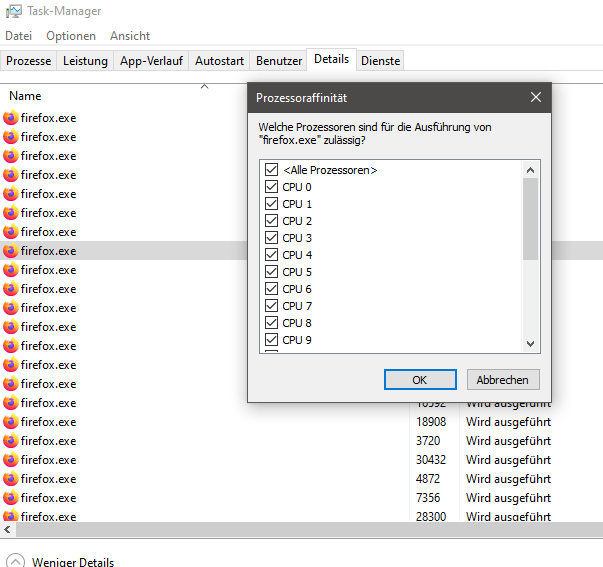The image size is (603, 567).
Task: Switch to the Benutzer tab
Action: coord(279,61)
